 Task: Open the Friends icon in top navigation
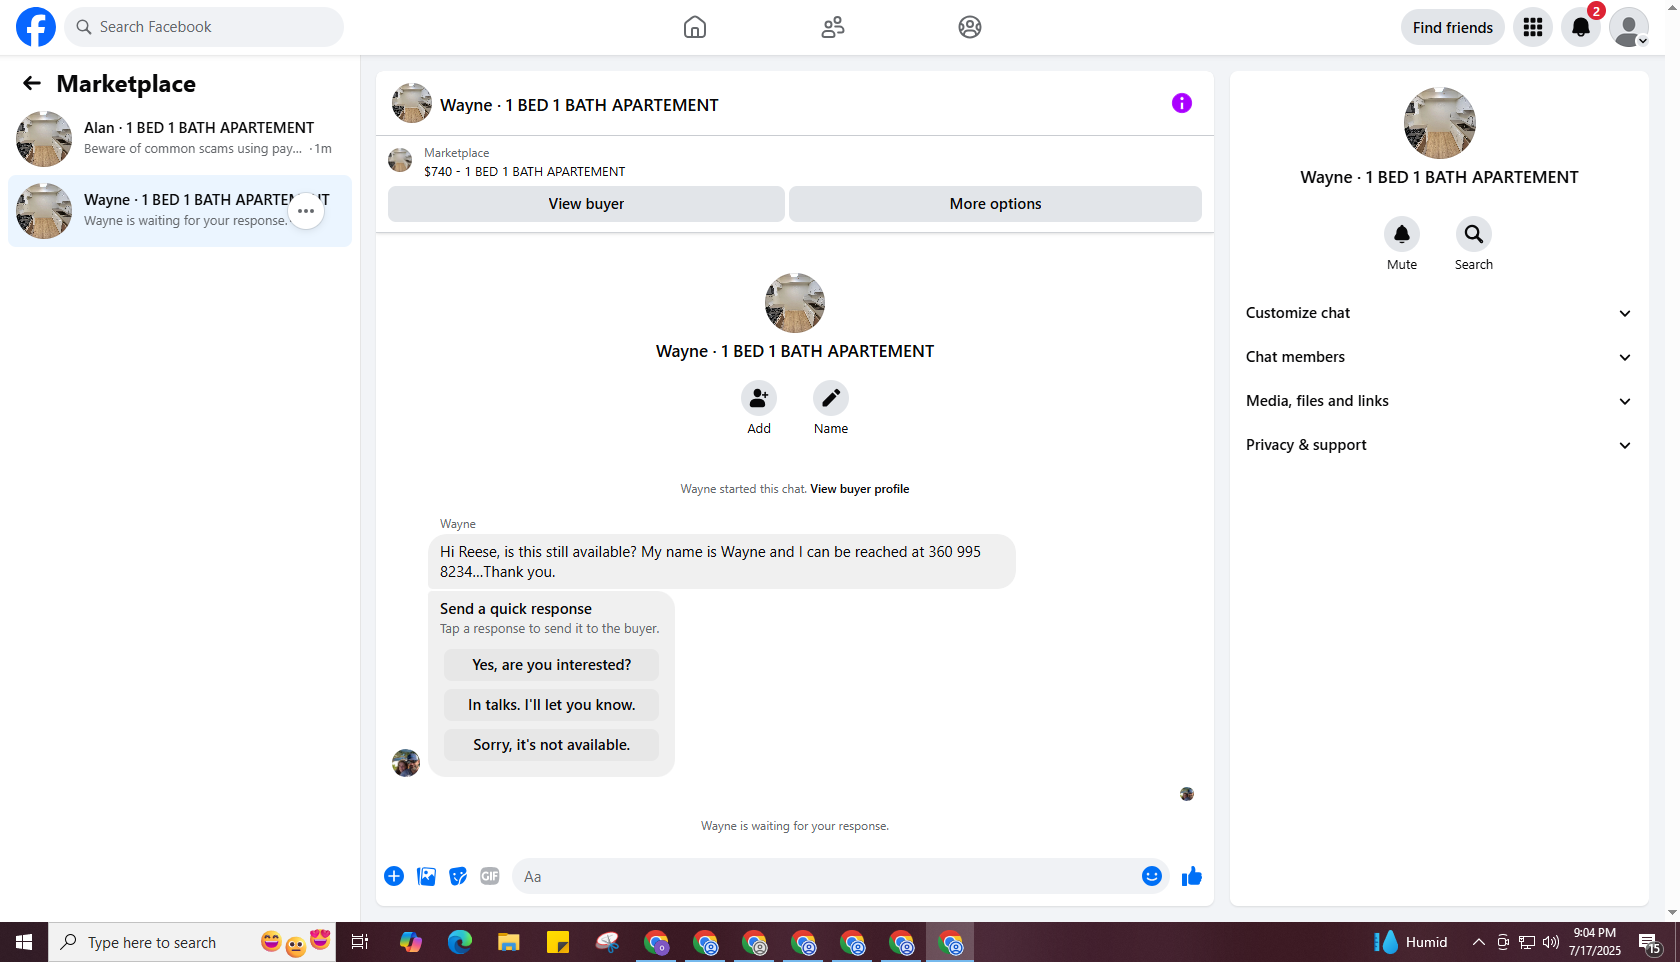click(x=833, y=27)
